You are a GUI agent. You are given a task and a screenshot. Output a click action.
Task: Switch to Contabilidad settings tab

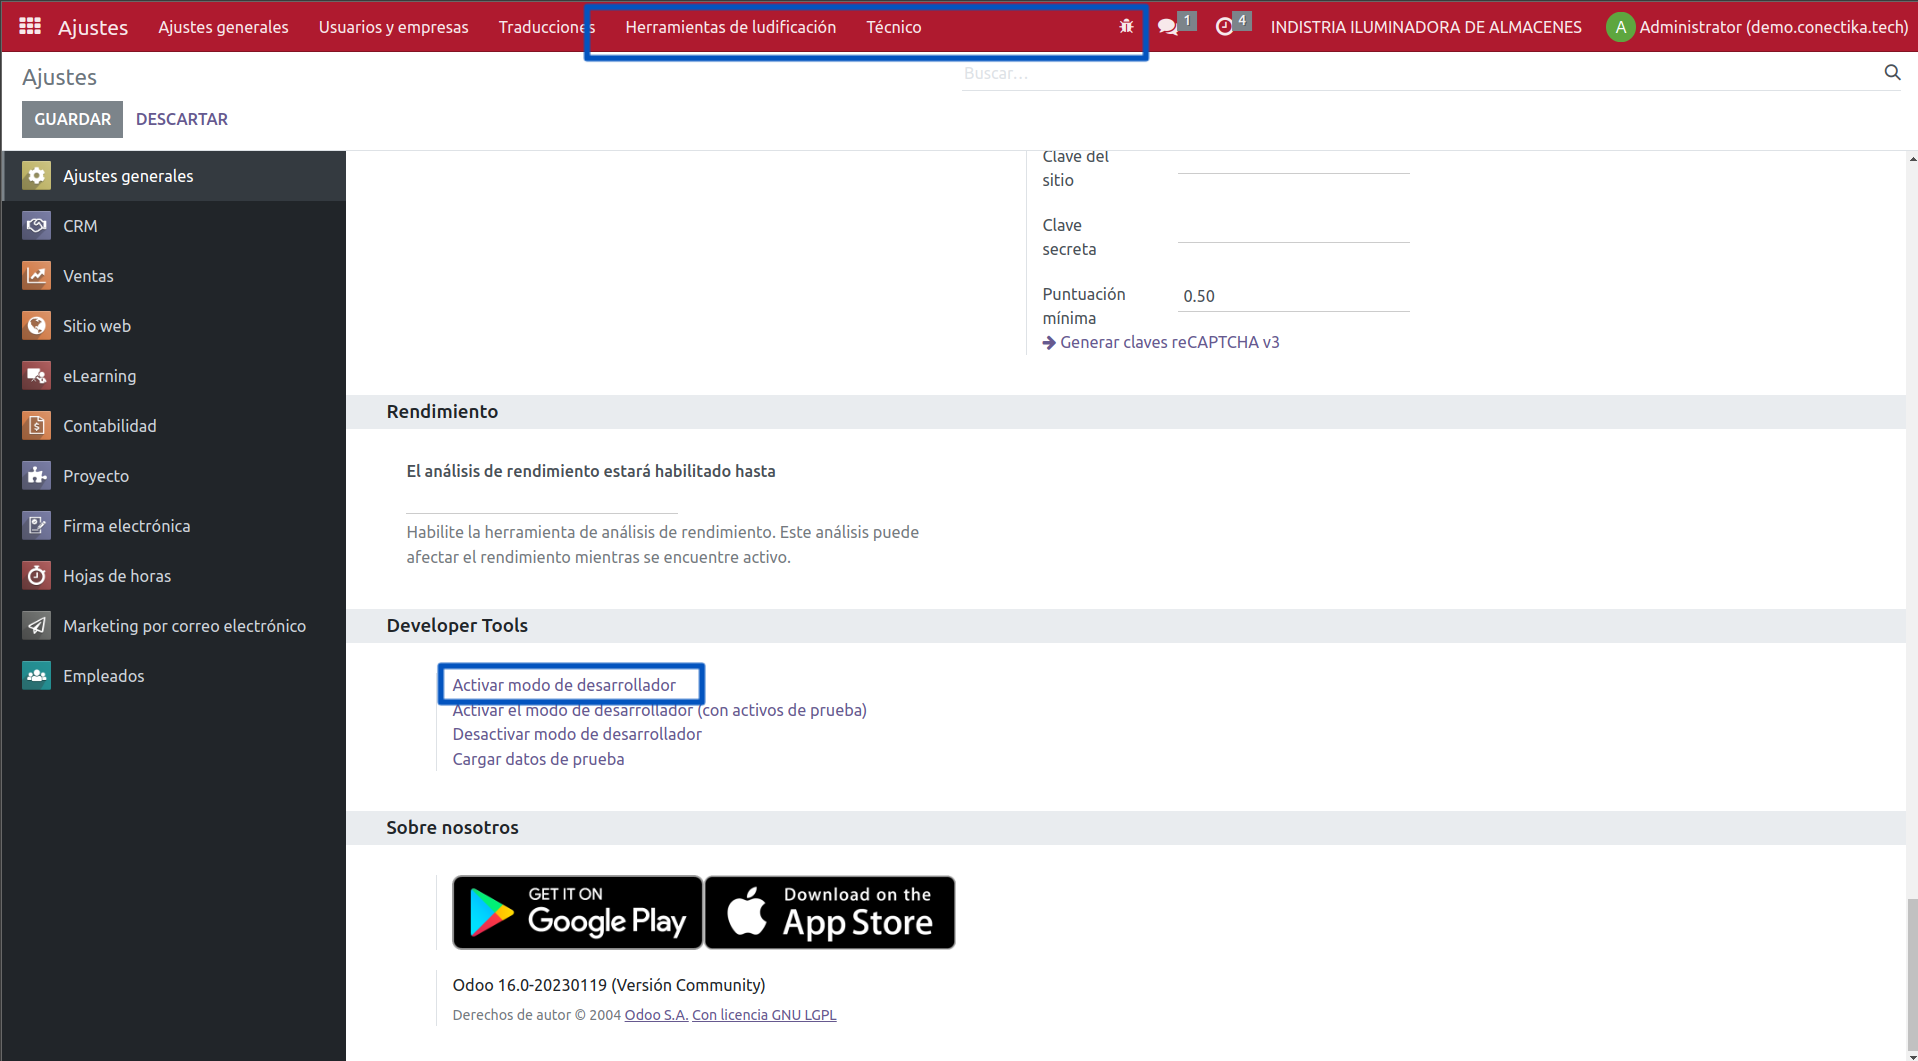click(x=109, y=426)
